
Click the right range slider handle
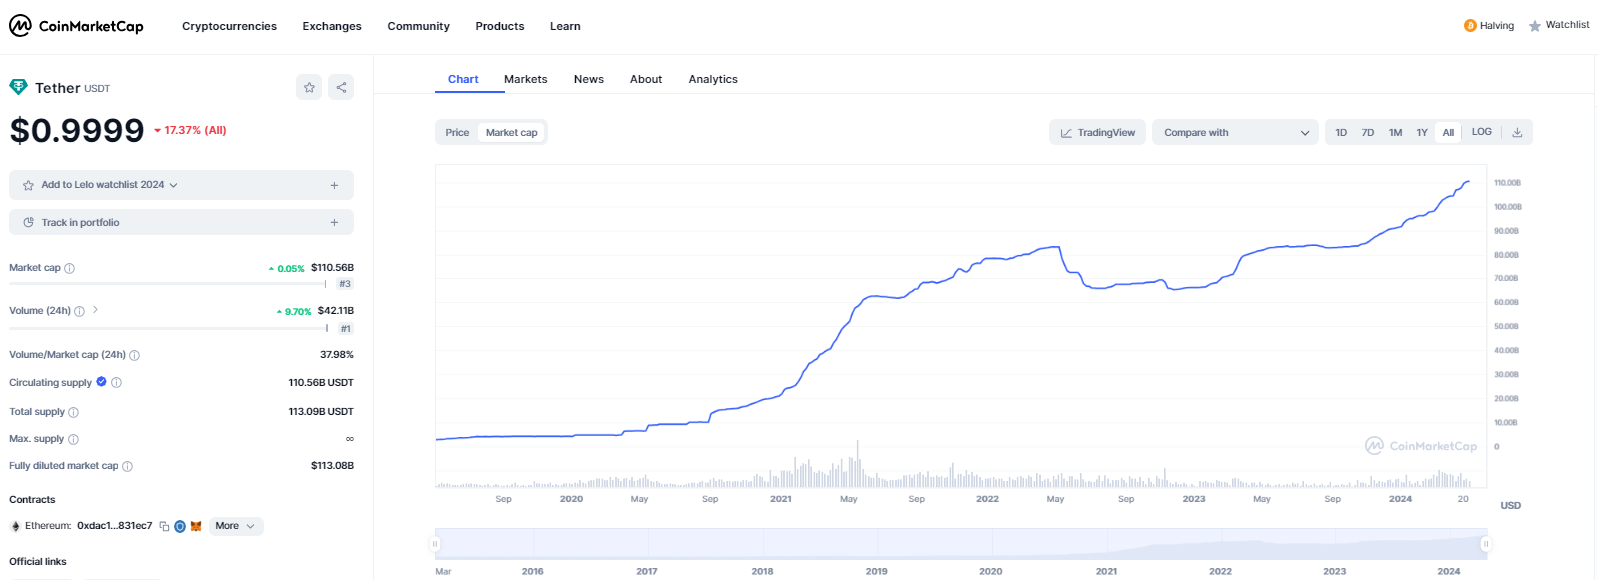(x=1486, y=544)
